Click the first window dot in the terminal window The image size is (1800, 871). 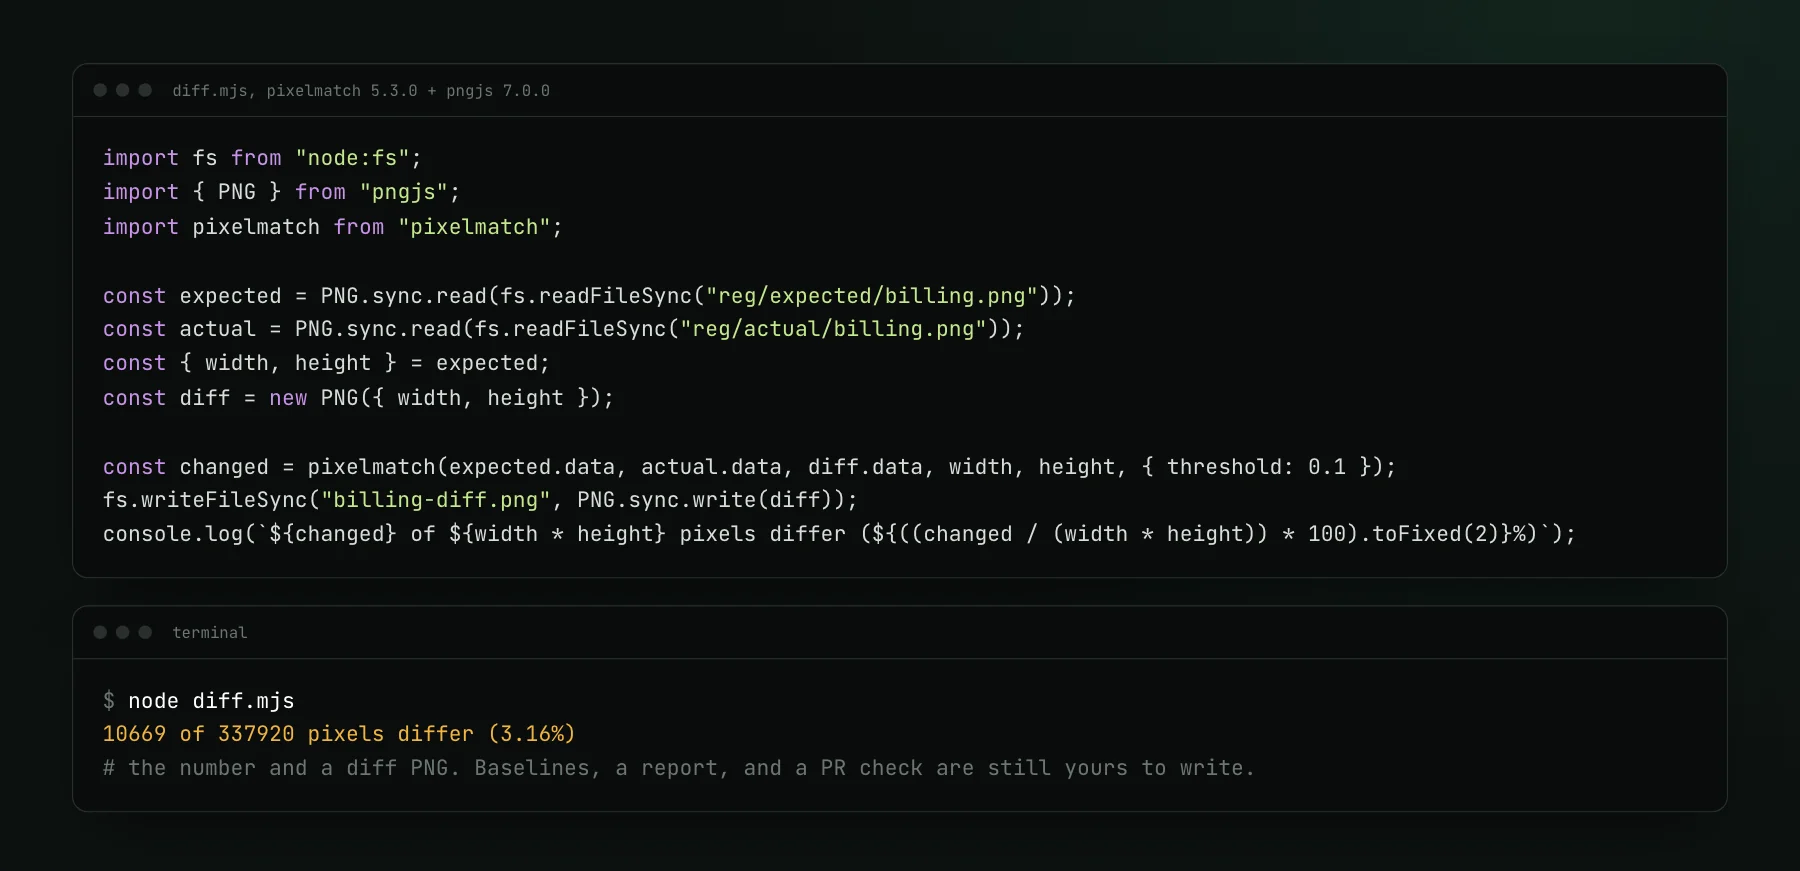[x=100, y=632]
